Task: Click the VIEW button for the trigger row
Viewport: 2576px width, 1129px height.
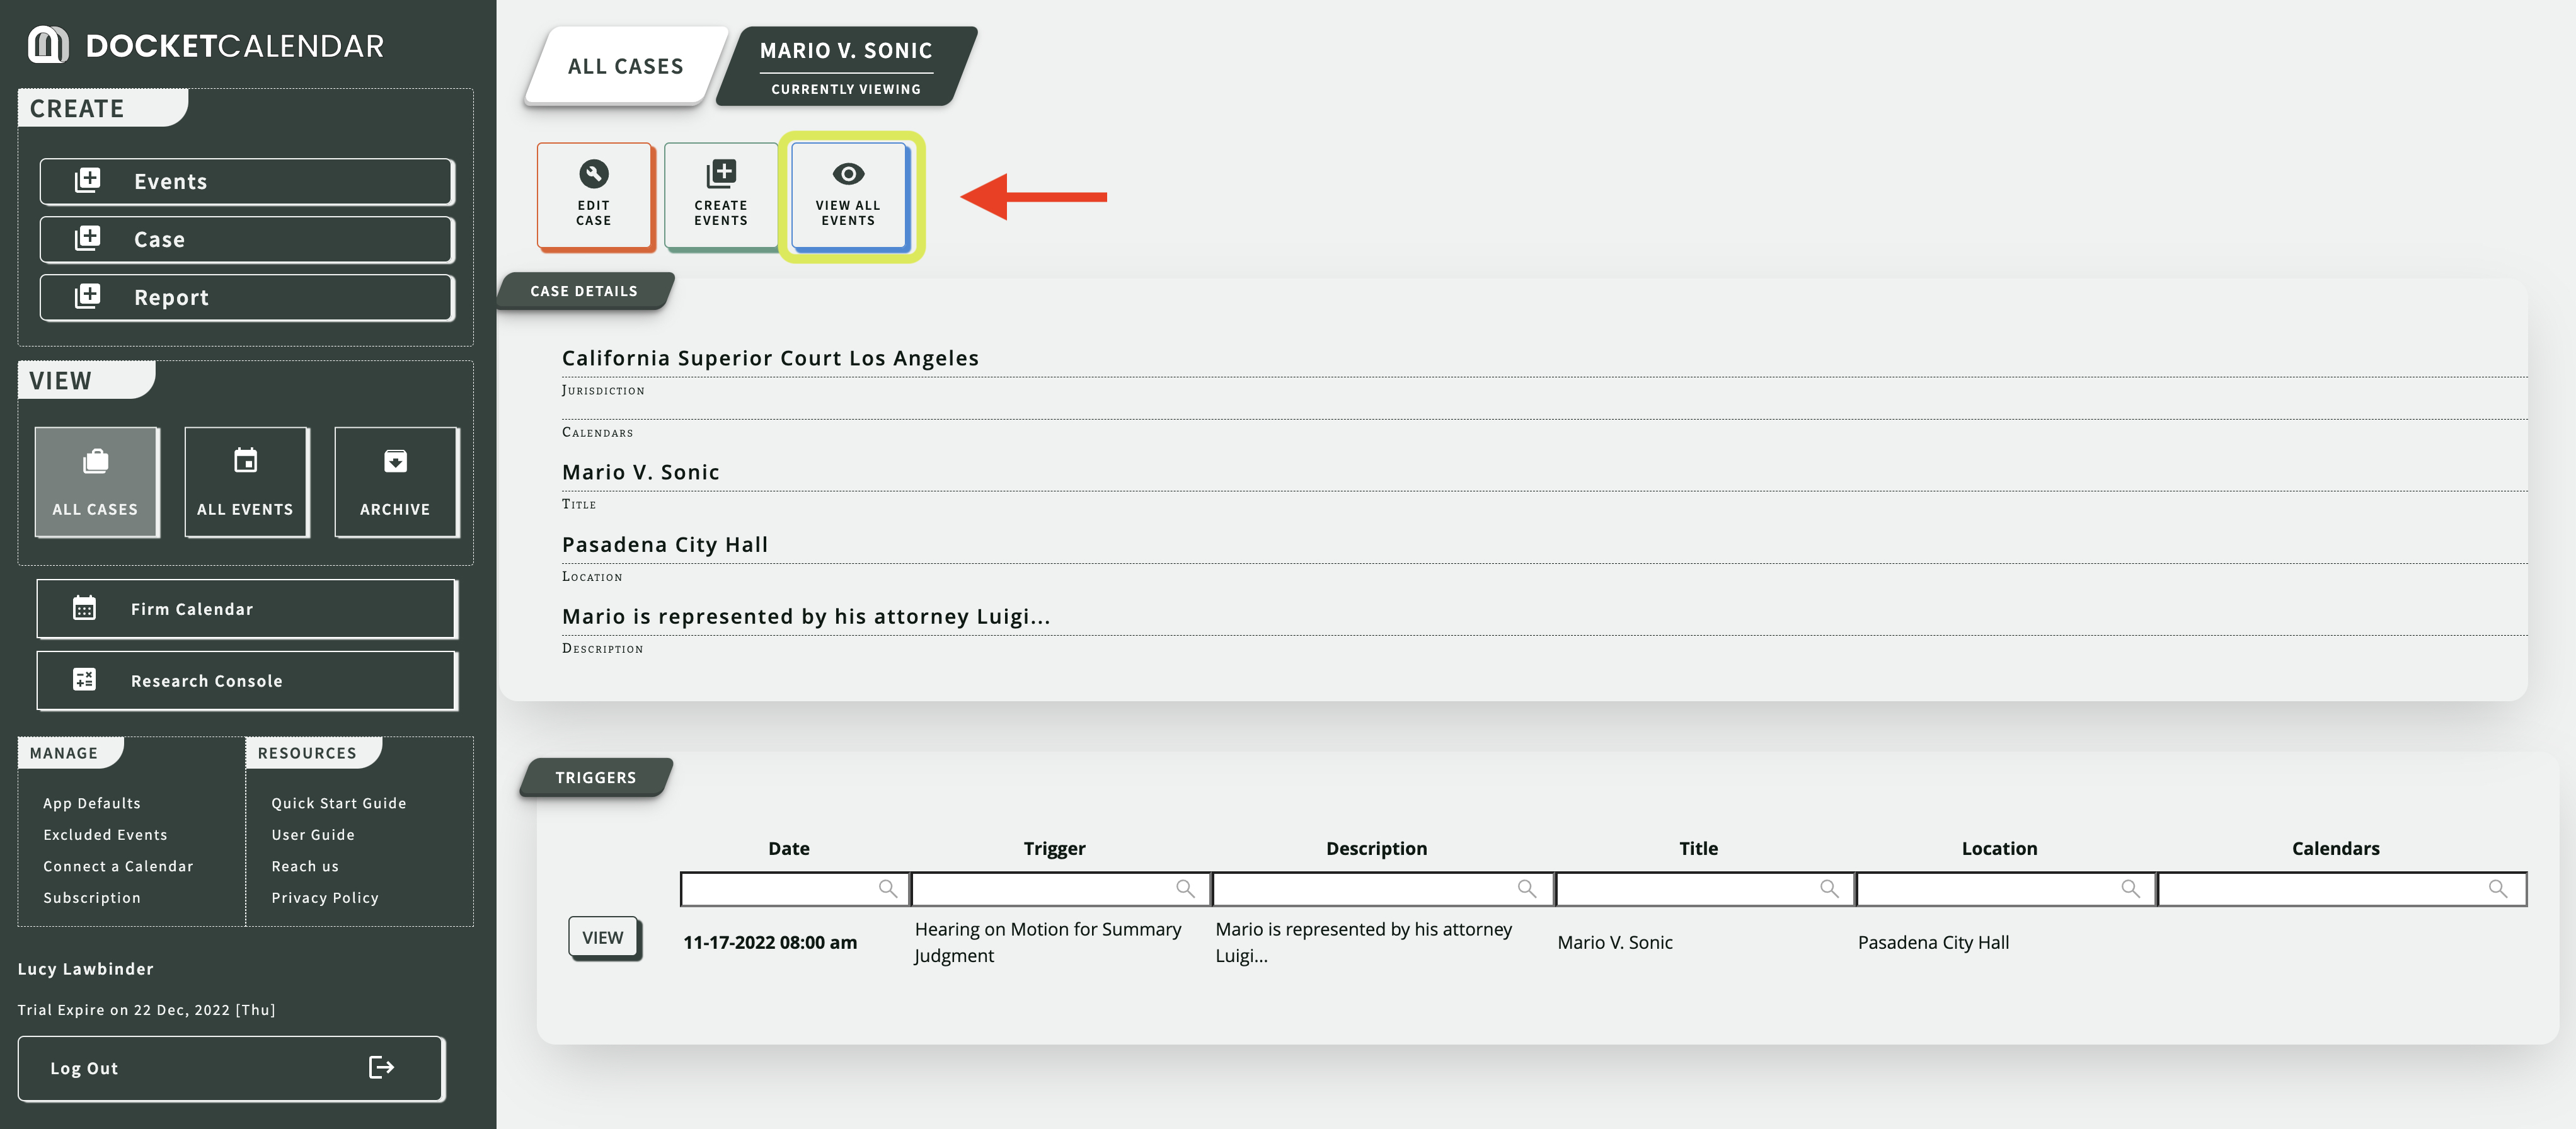Action: point(603,938)
